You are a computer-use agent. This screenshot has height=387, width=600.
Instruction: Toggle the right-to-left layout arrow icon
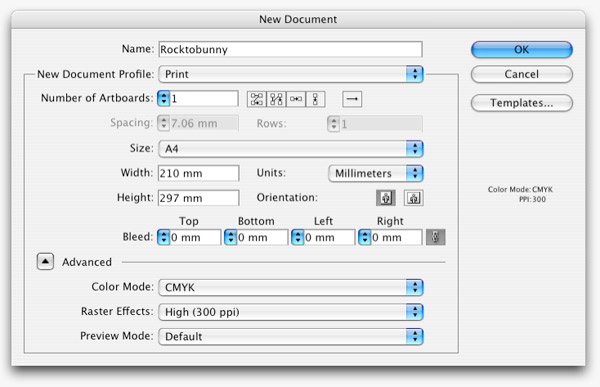352,99
